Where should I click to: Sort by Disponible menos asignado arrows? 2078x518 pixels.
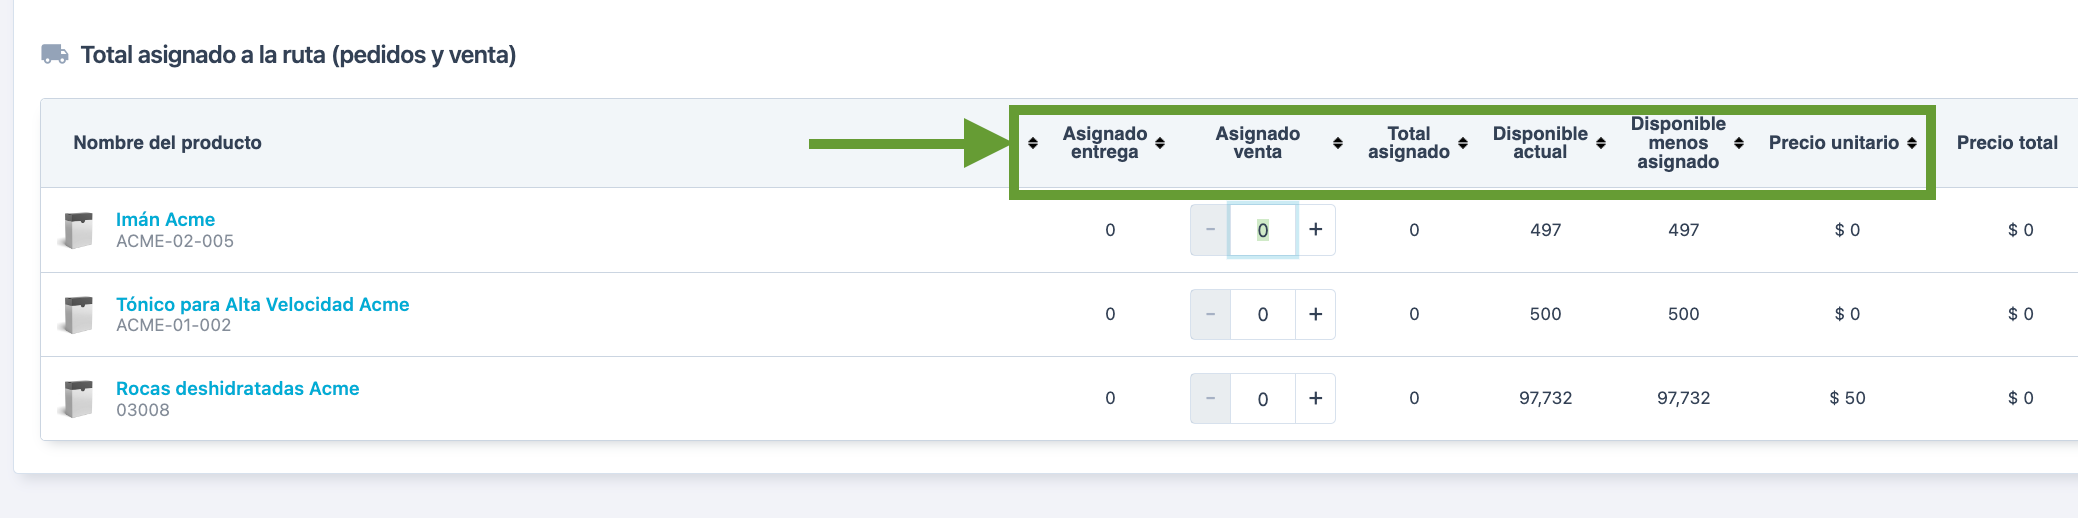coord(1739,143)
